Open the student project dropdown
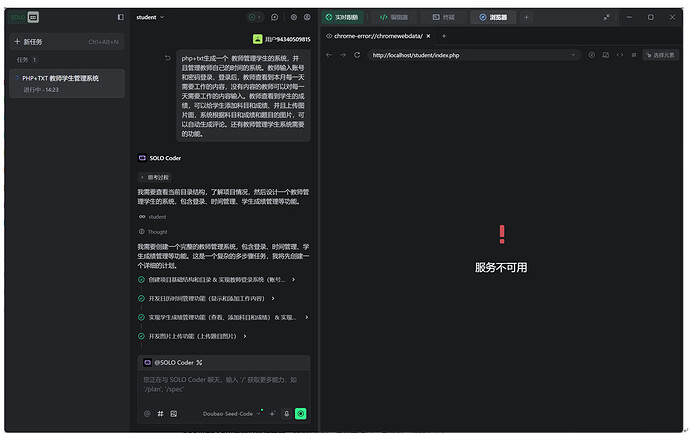Screen dimensions: 690x434 pyautogui.click(x=151, y=17)
